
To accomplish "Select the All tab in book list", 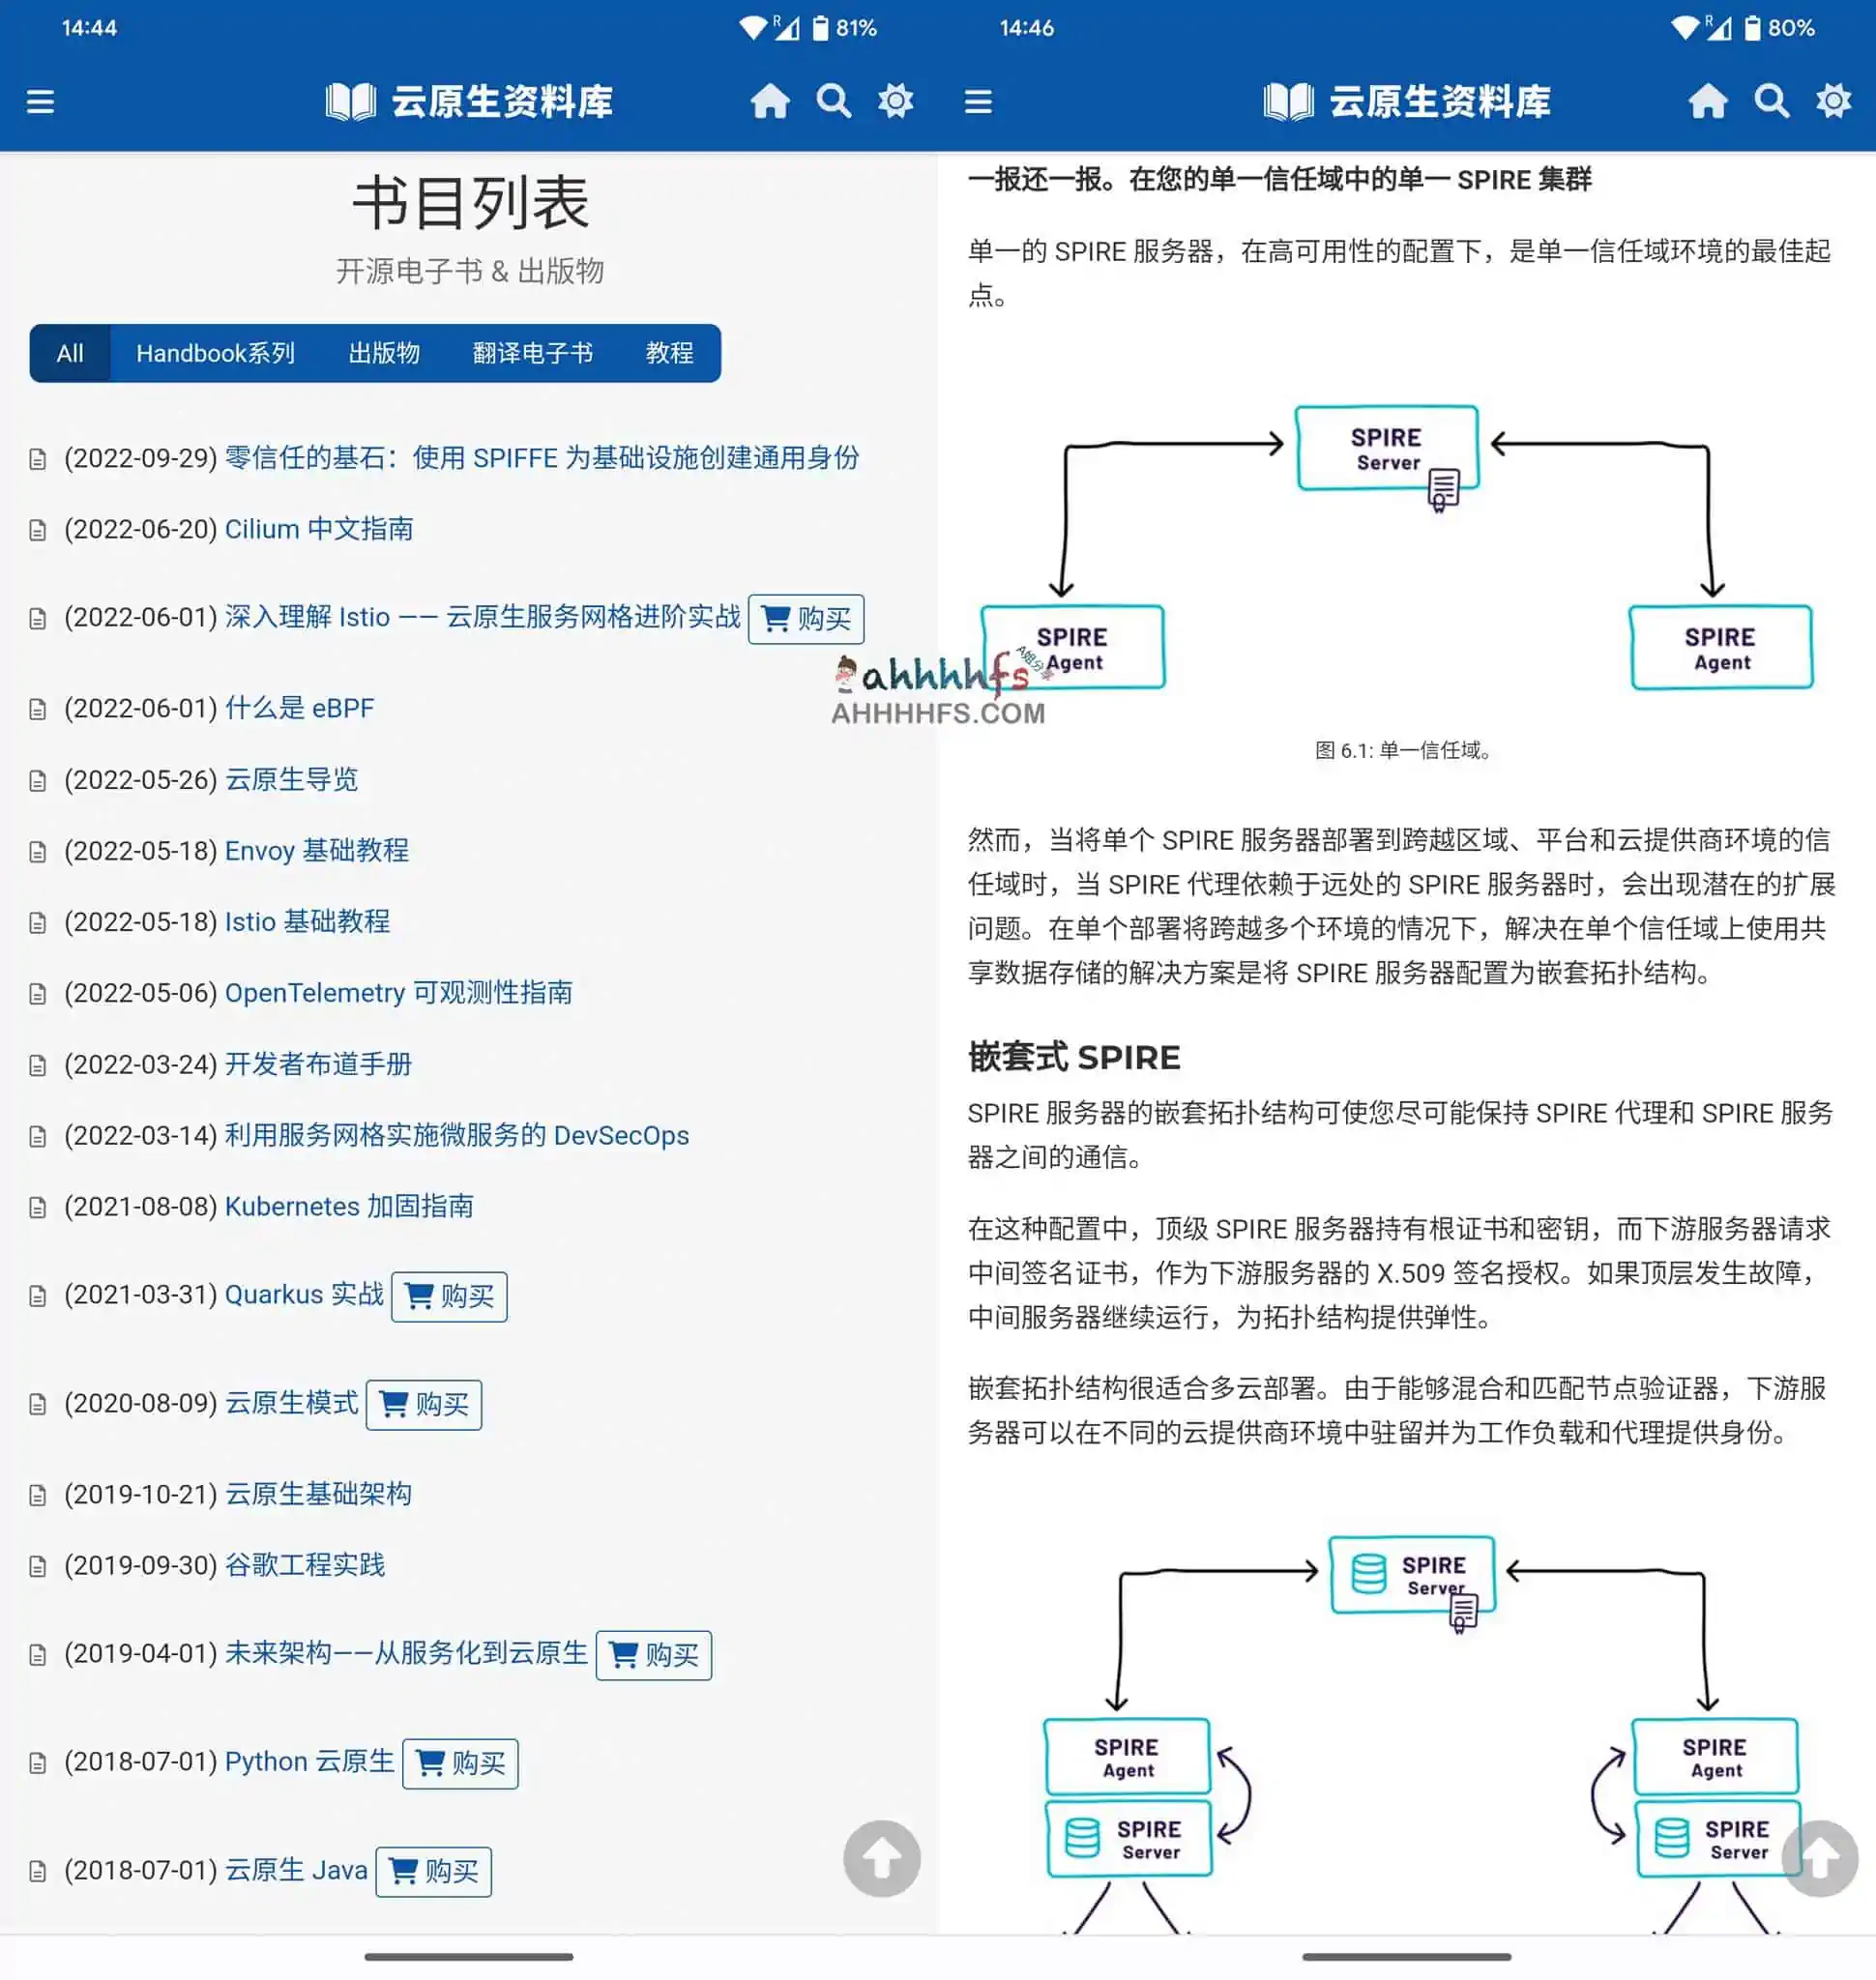I will pos(71,353).
